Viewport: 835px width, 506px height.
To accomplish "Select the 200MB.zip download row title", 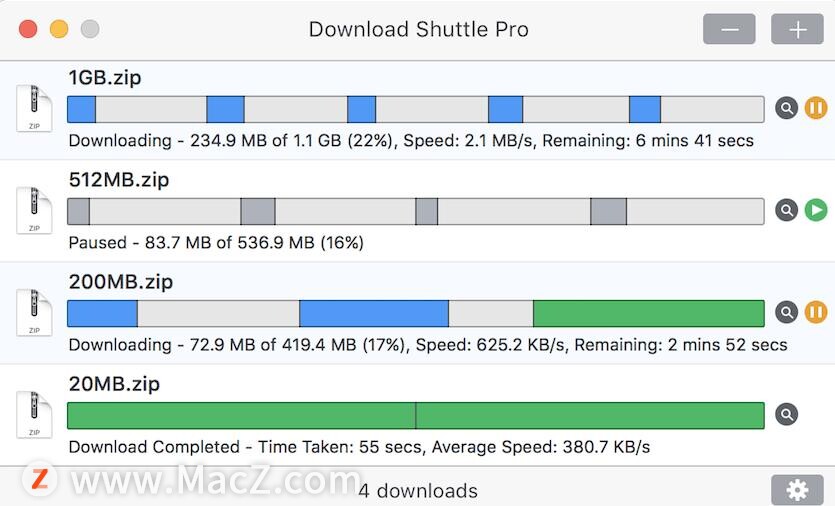I will [x=121, y=282].
